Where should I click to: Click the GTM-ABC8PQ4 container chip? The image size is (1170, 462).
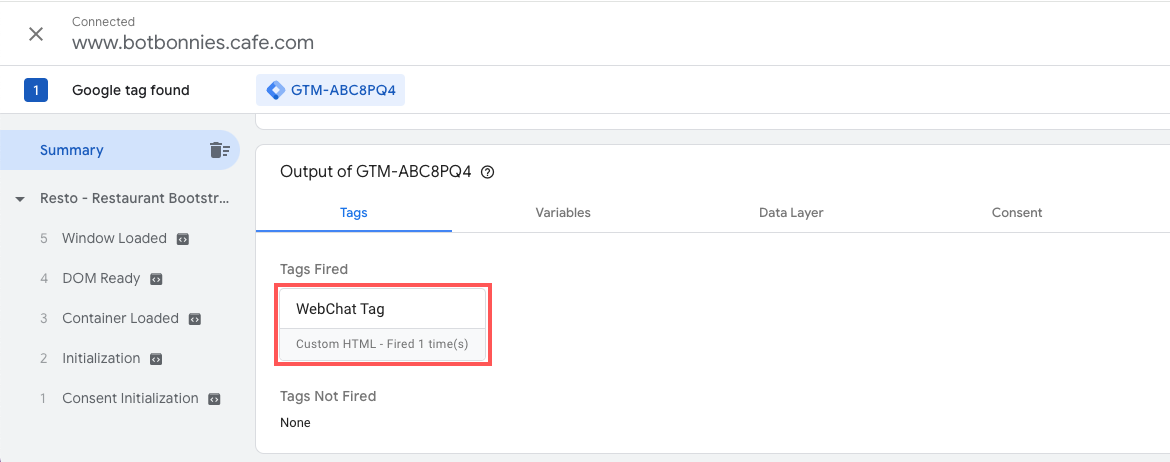click(x=331, y=90)
